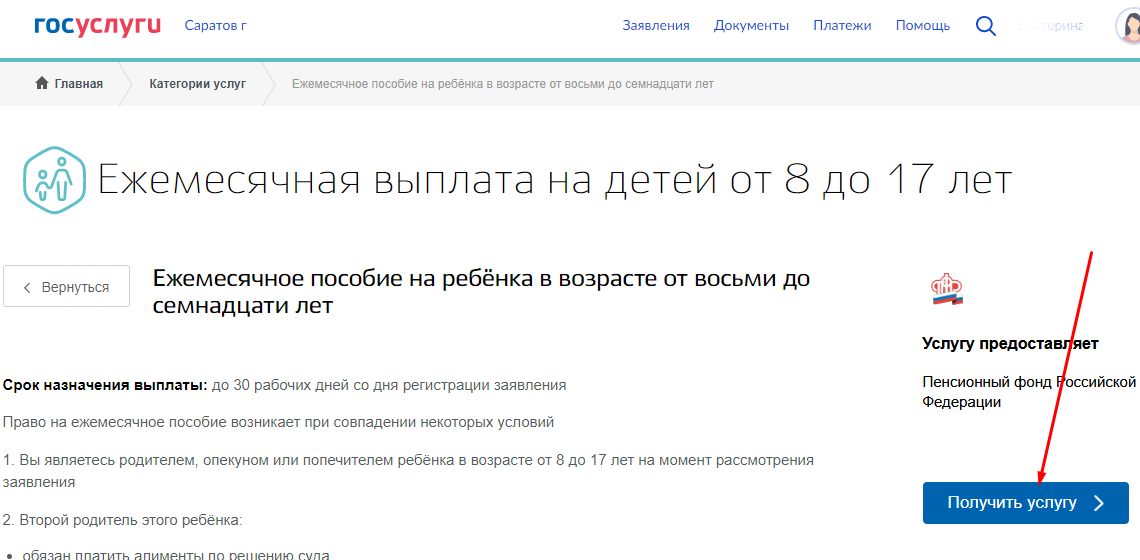
Task: Open the Помощь menu
Action: [923, 26]
